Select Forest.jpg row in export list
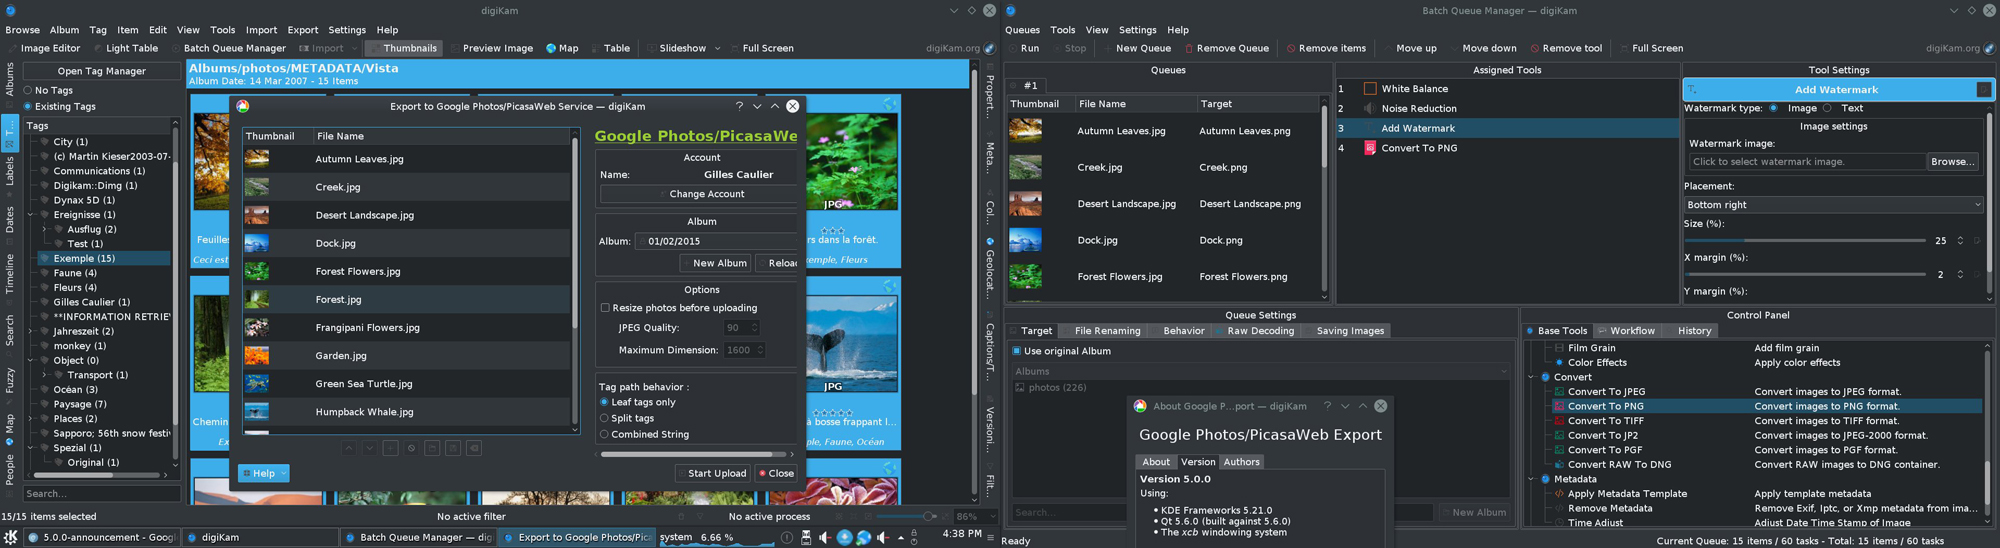The image size is (2000, 548). [407, 299]
